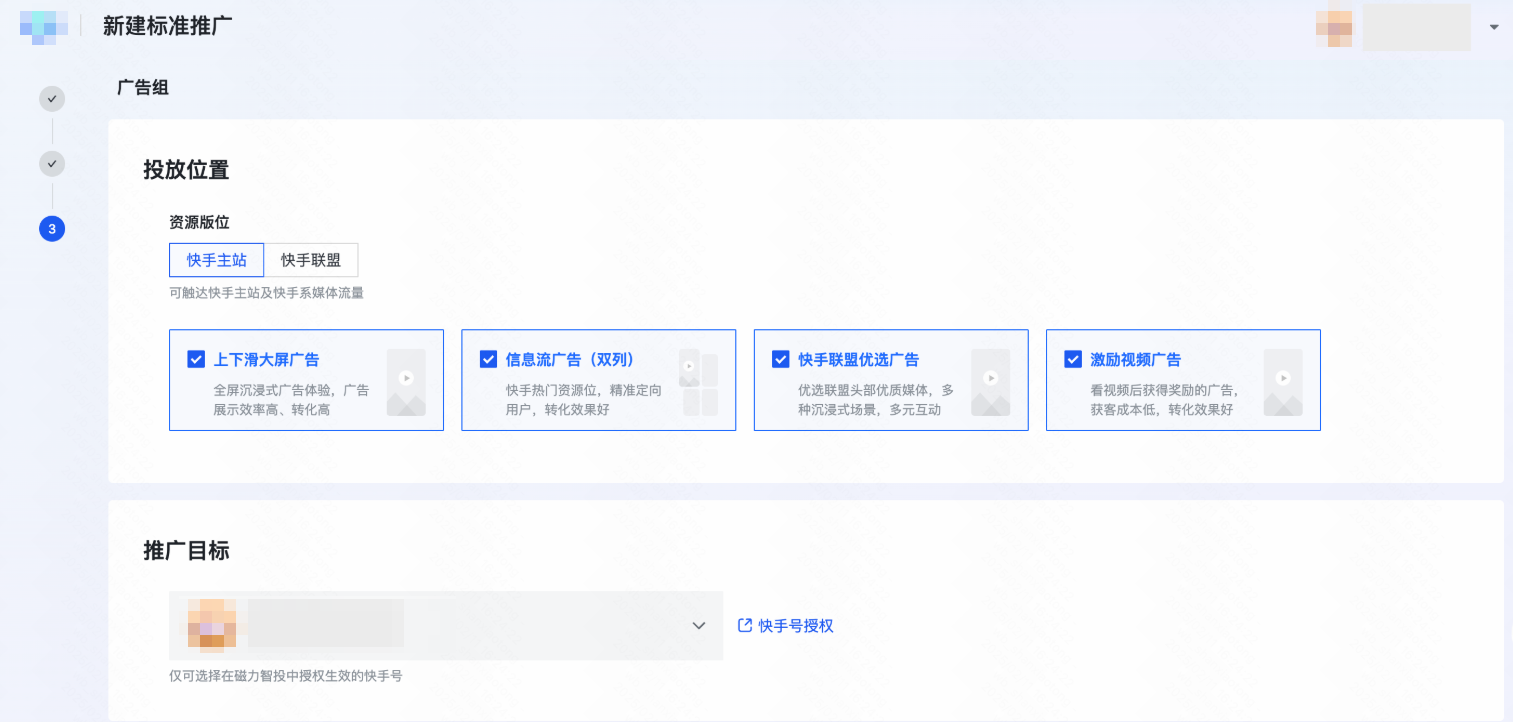The width and height of the screenshot is (1513, 722).
Task: Disable the 激励视频广告 checkbox
Action: coord(1073,359)
